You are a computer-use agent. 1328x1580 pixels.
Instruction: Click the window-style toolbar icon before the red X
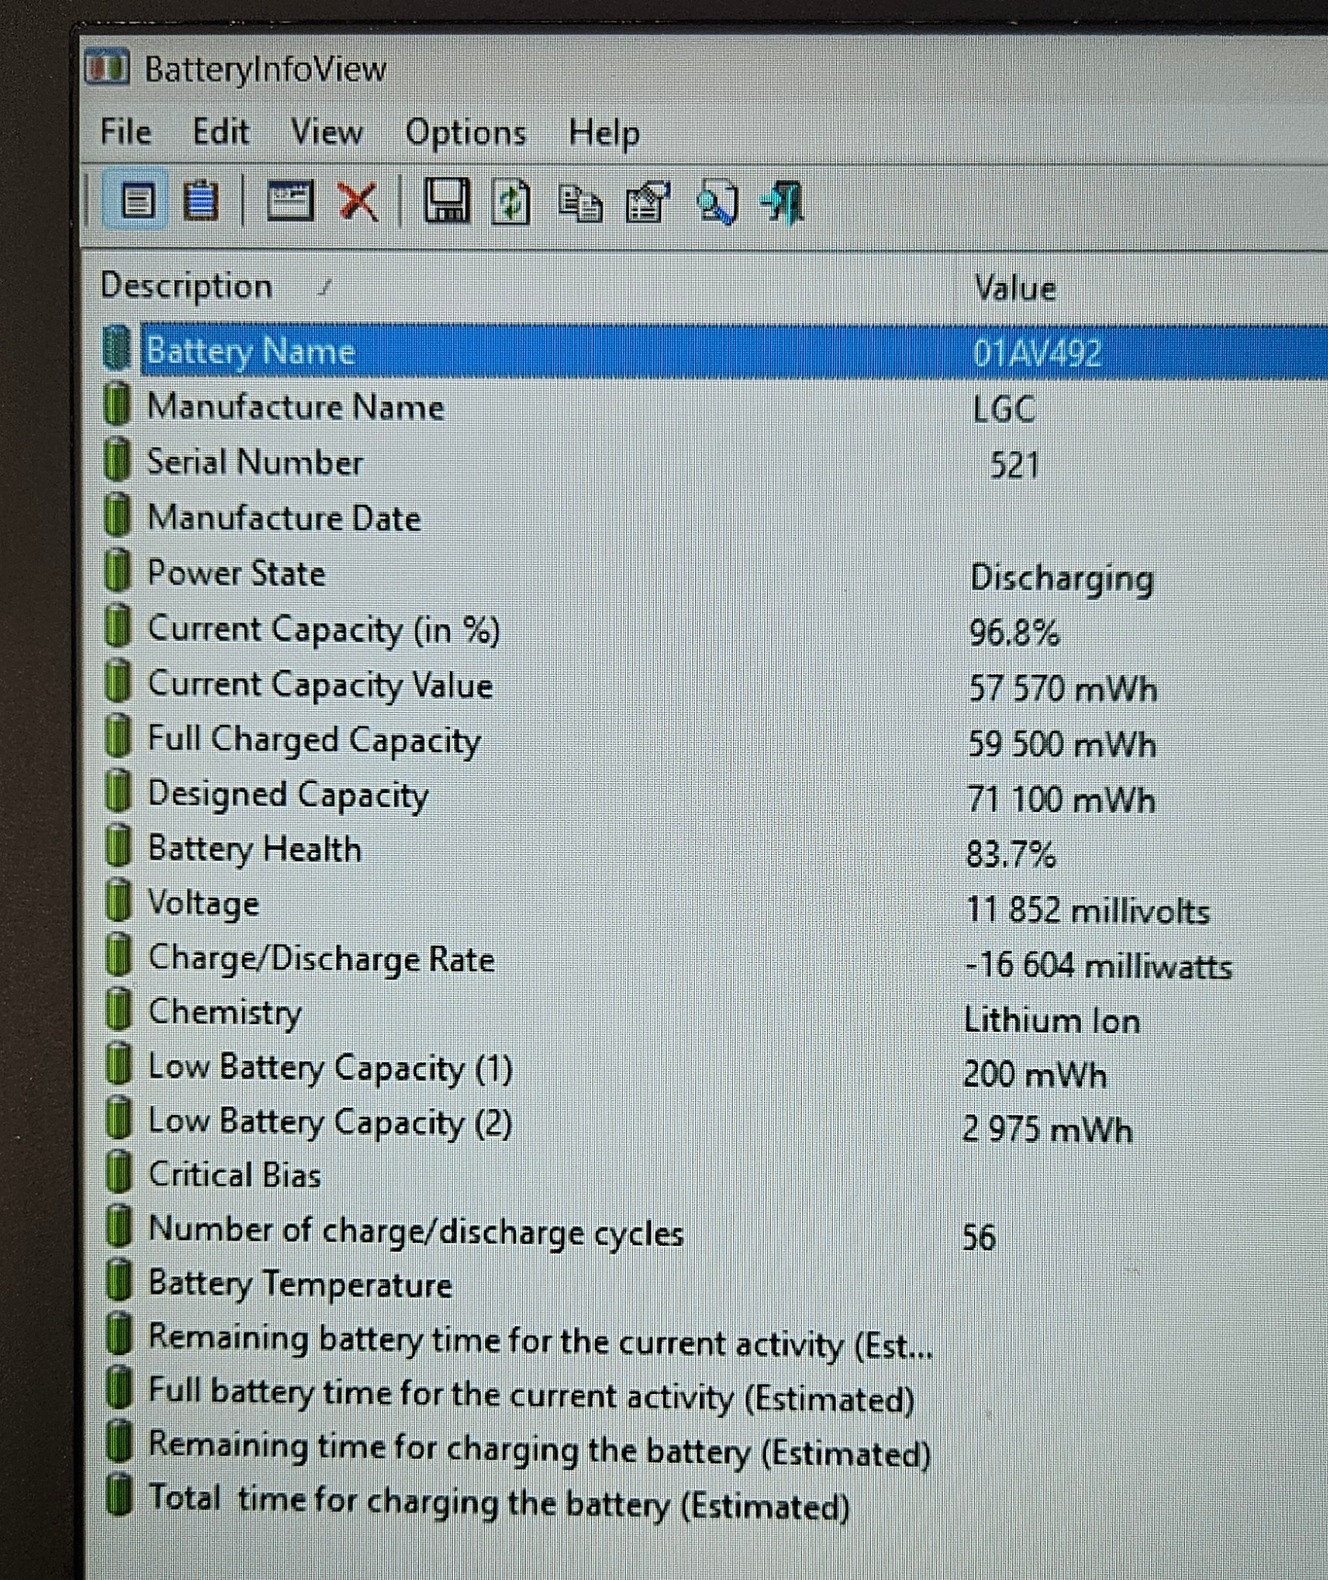coord(290,202)
